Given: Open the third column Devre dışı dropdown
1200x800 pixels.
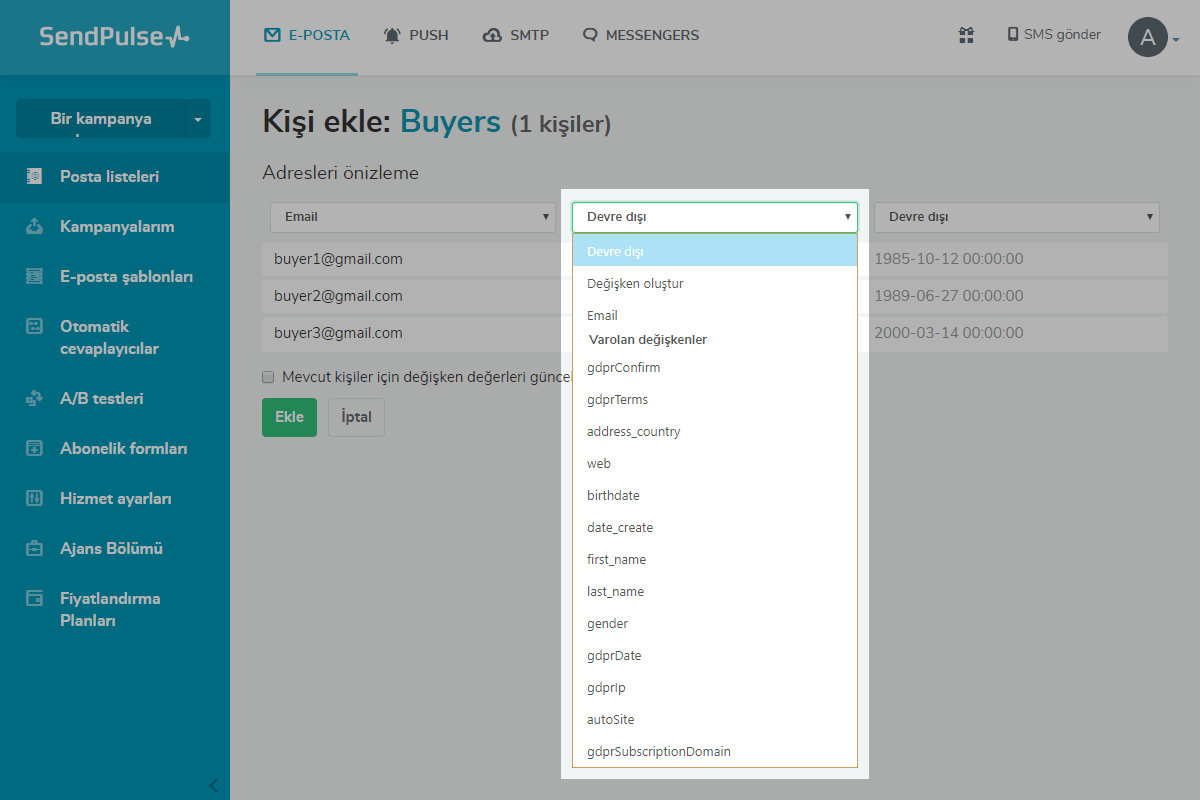Looking at the screenshot, I should tap(1016, 217).
